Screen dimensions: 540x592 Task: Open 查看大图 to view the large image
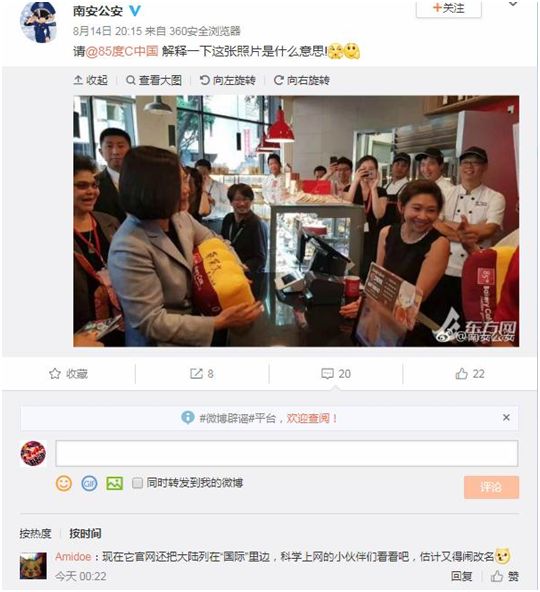[x=154, y=80]
